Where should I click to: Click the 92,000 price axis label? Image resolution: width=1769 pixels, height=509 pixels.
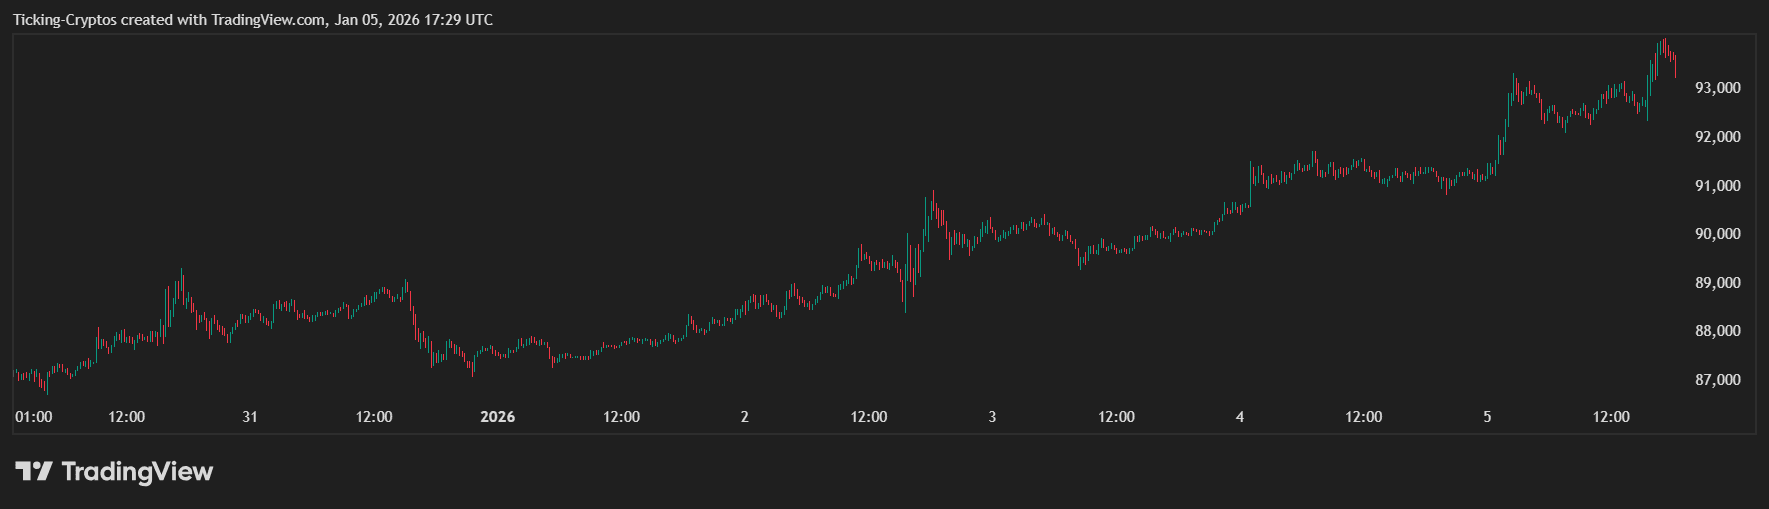click(1717, 137)
